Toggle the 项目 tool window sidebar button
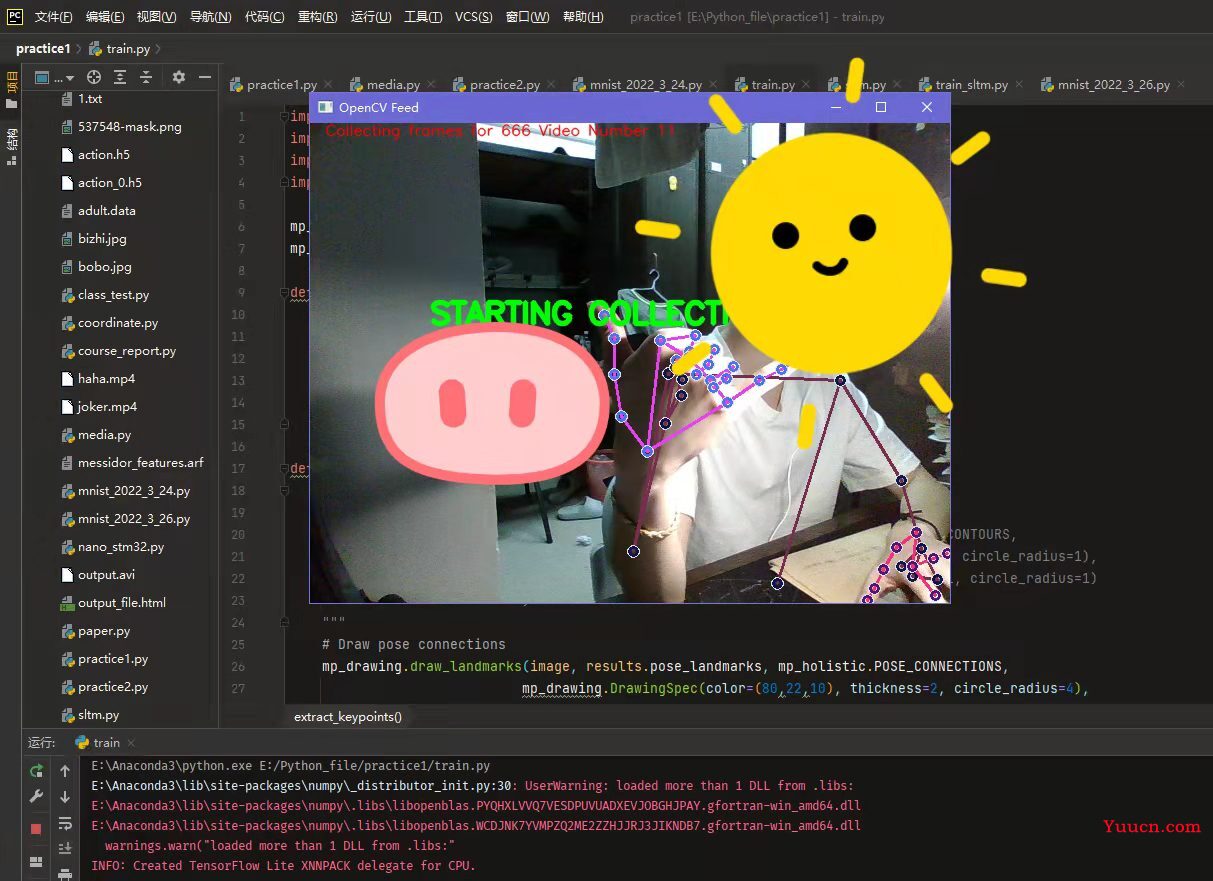This screenshot has height=881, width=1213. tap(11, 89)
